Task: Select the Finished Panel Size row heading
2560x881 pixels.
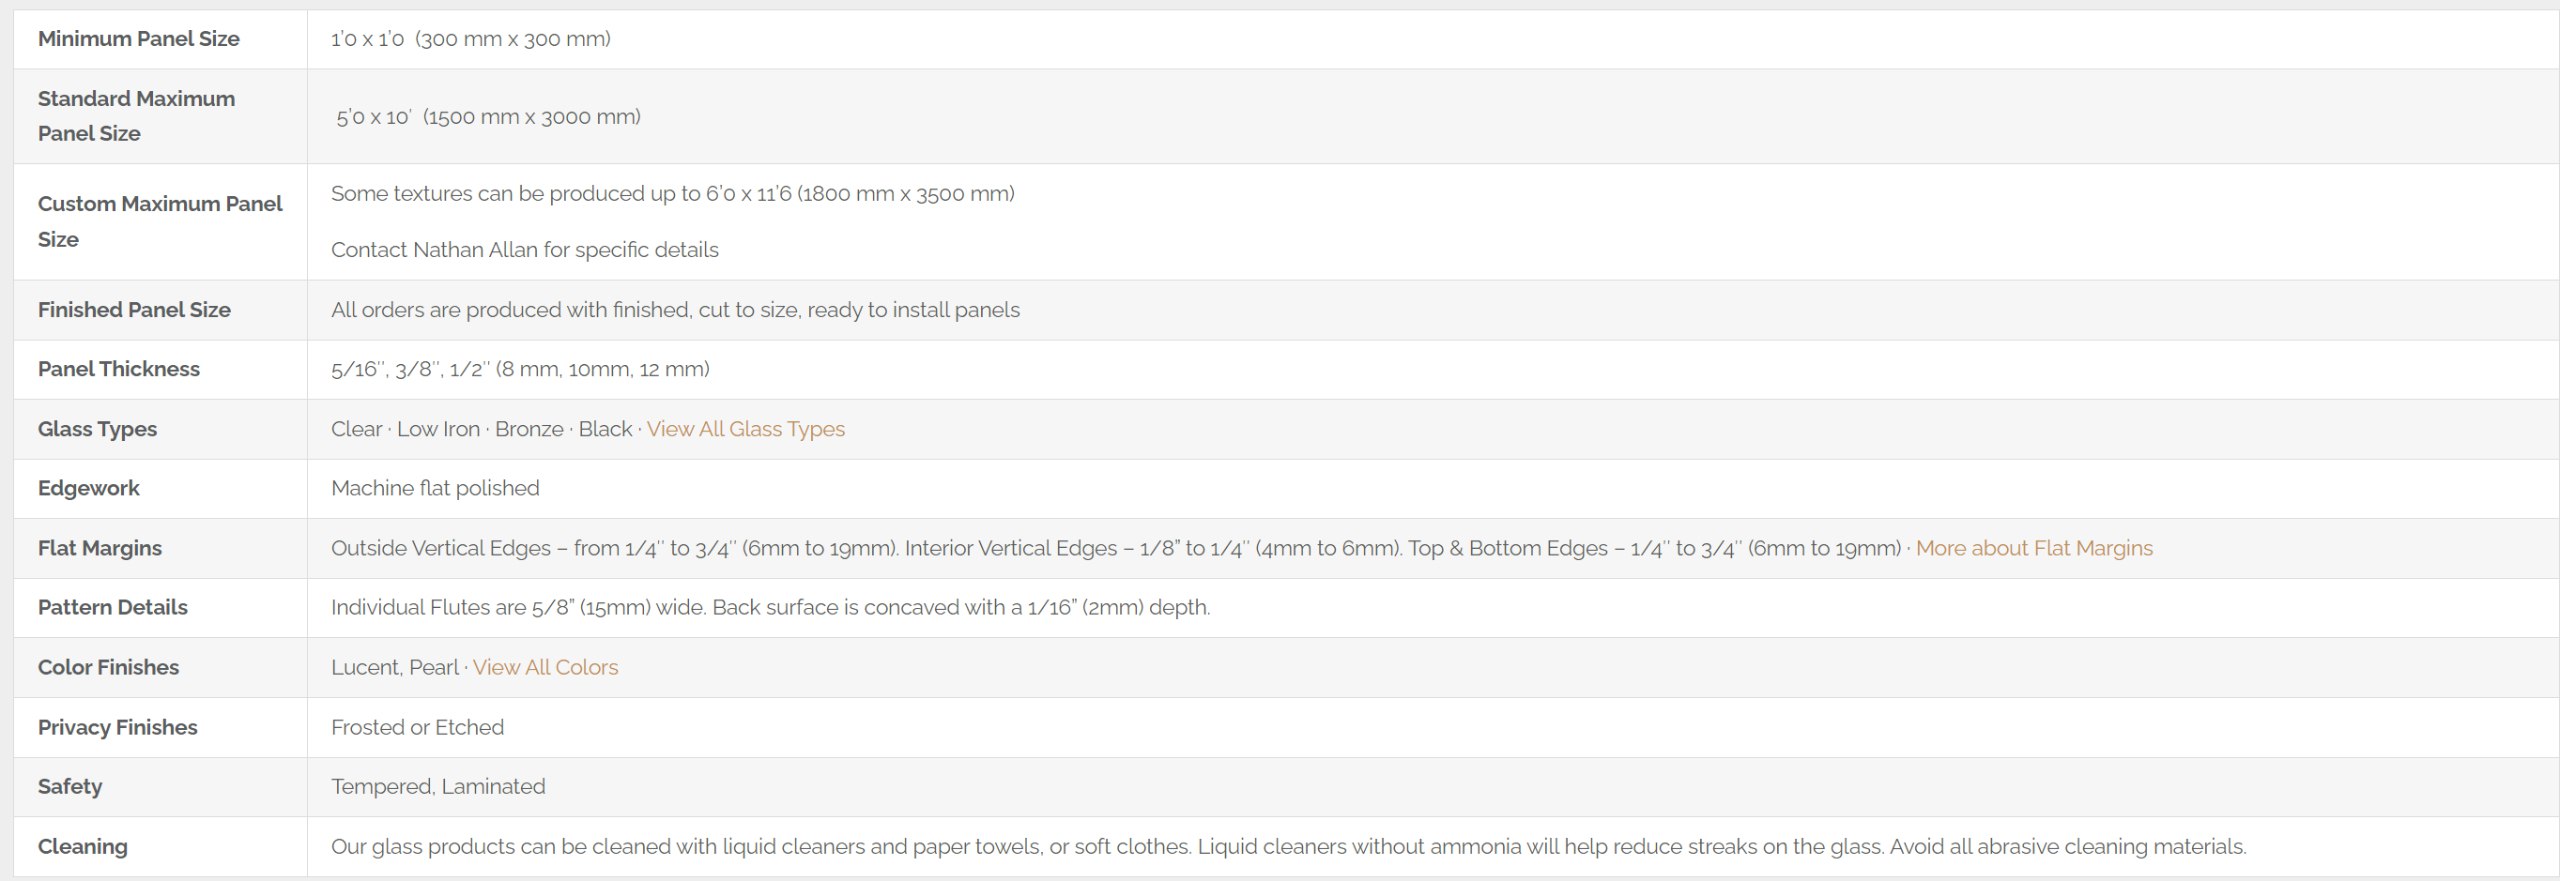Action: point(134,310)
